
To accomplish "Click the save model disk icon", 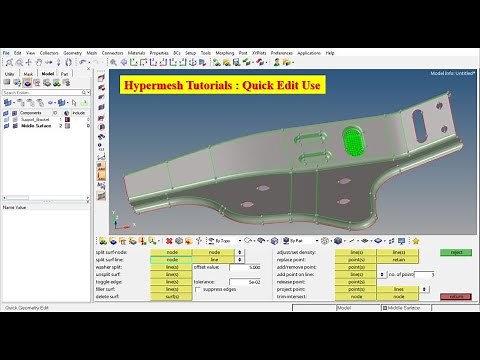I will point(236,62).
